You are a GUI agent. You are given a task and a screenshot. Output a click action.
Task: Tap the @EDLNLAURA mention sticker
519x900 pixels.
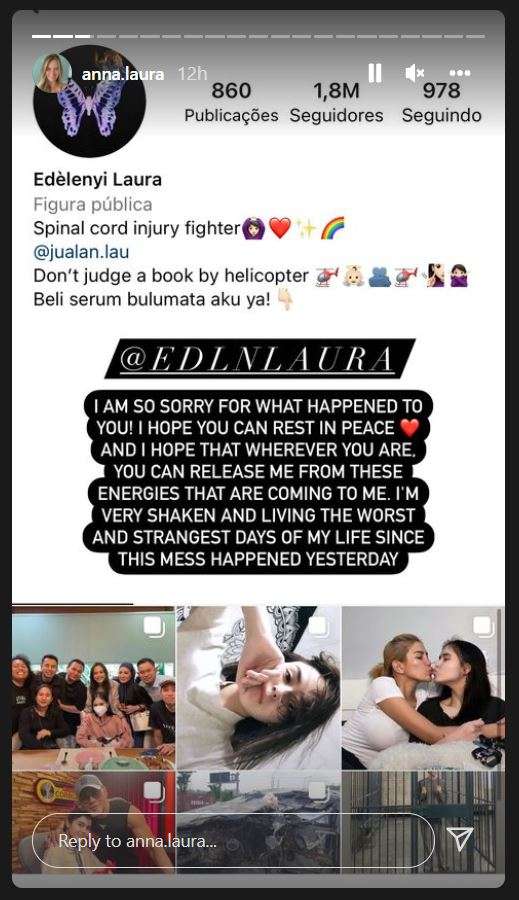pyautogui.click(x=260, y=358)
